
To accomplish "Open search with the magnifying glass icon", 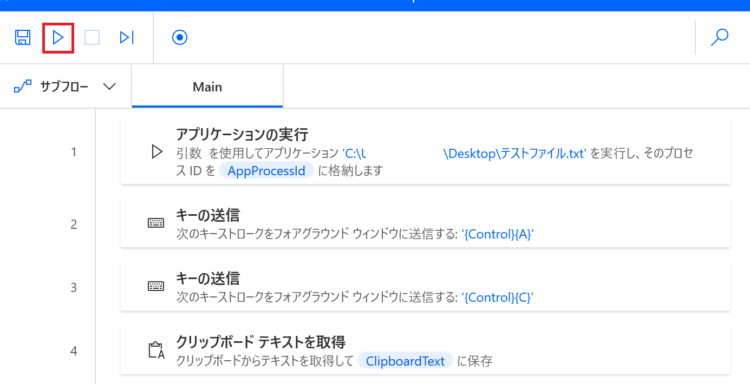I will (x=719, y=37).
